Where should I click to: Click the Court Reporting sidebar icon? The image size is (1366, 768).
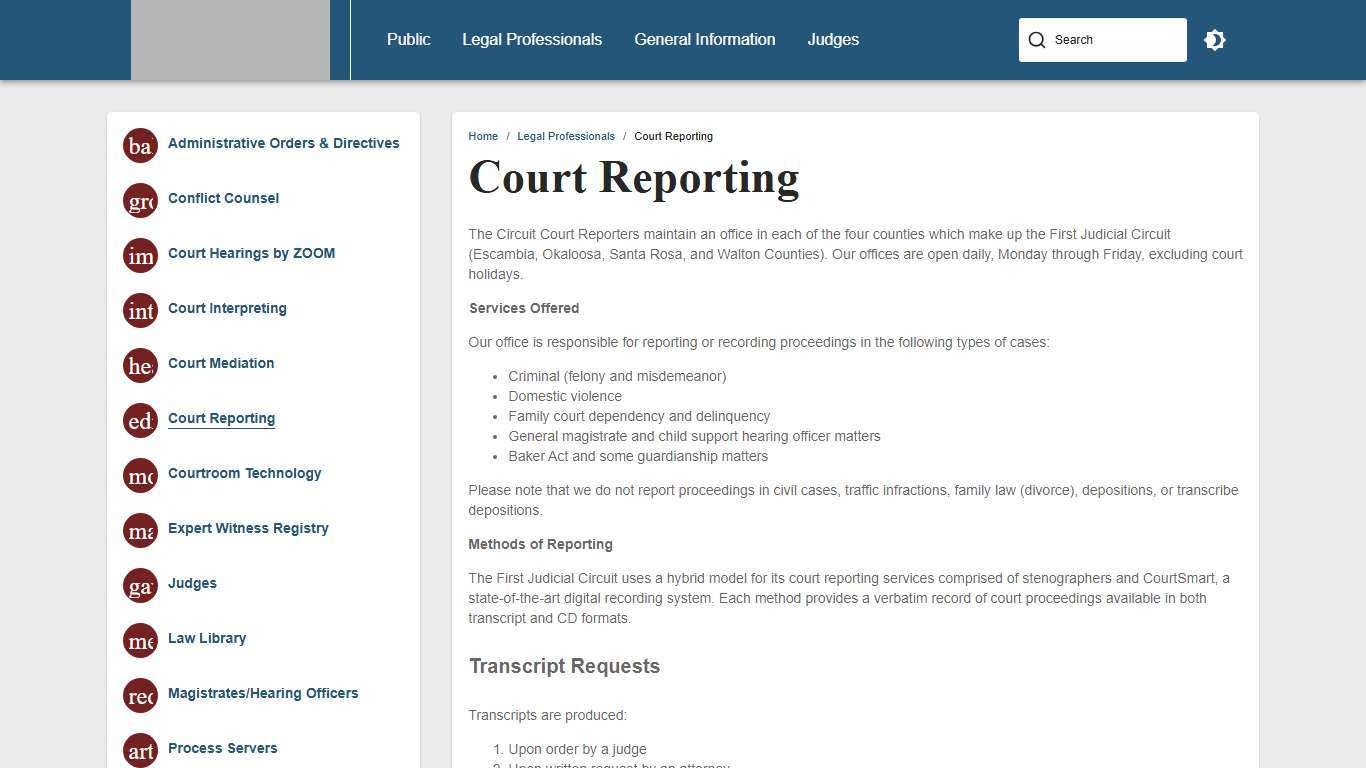tap(140, 420)
